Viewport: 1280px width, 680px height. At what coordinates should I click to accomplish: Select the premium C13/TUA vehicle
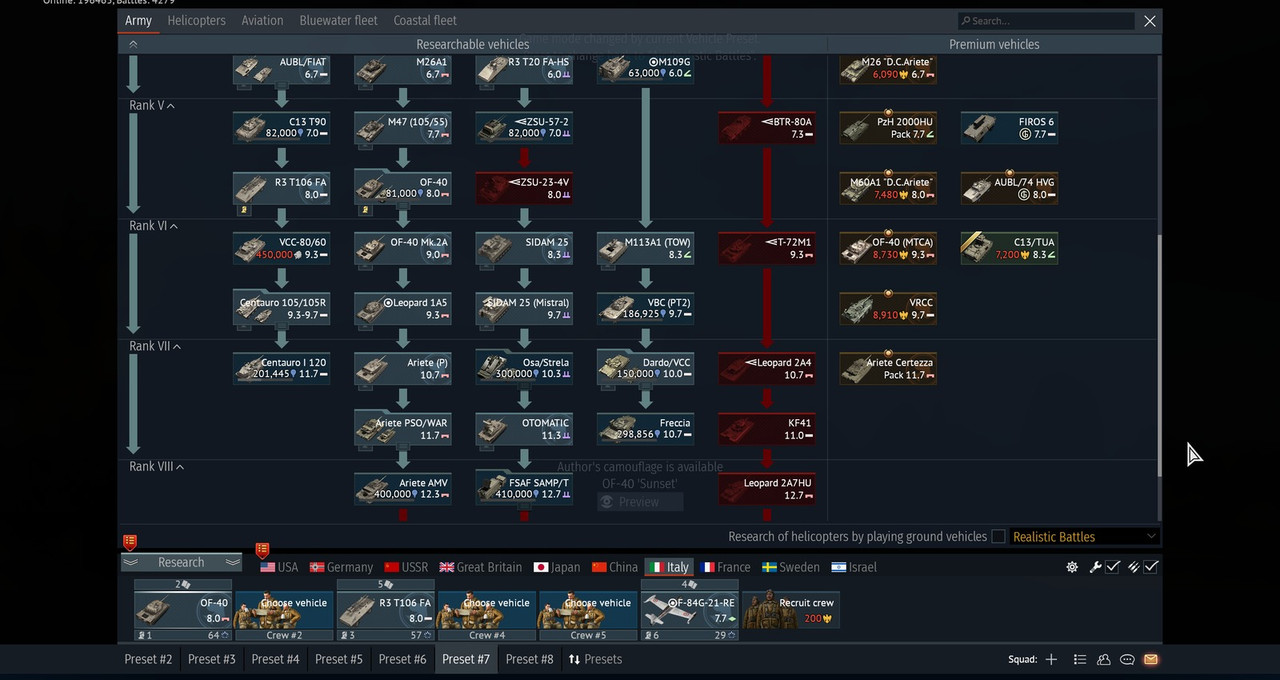coord(1009,249)
